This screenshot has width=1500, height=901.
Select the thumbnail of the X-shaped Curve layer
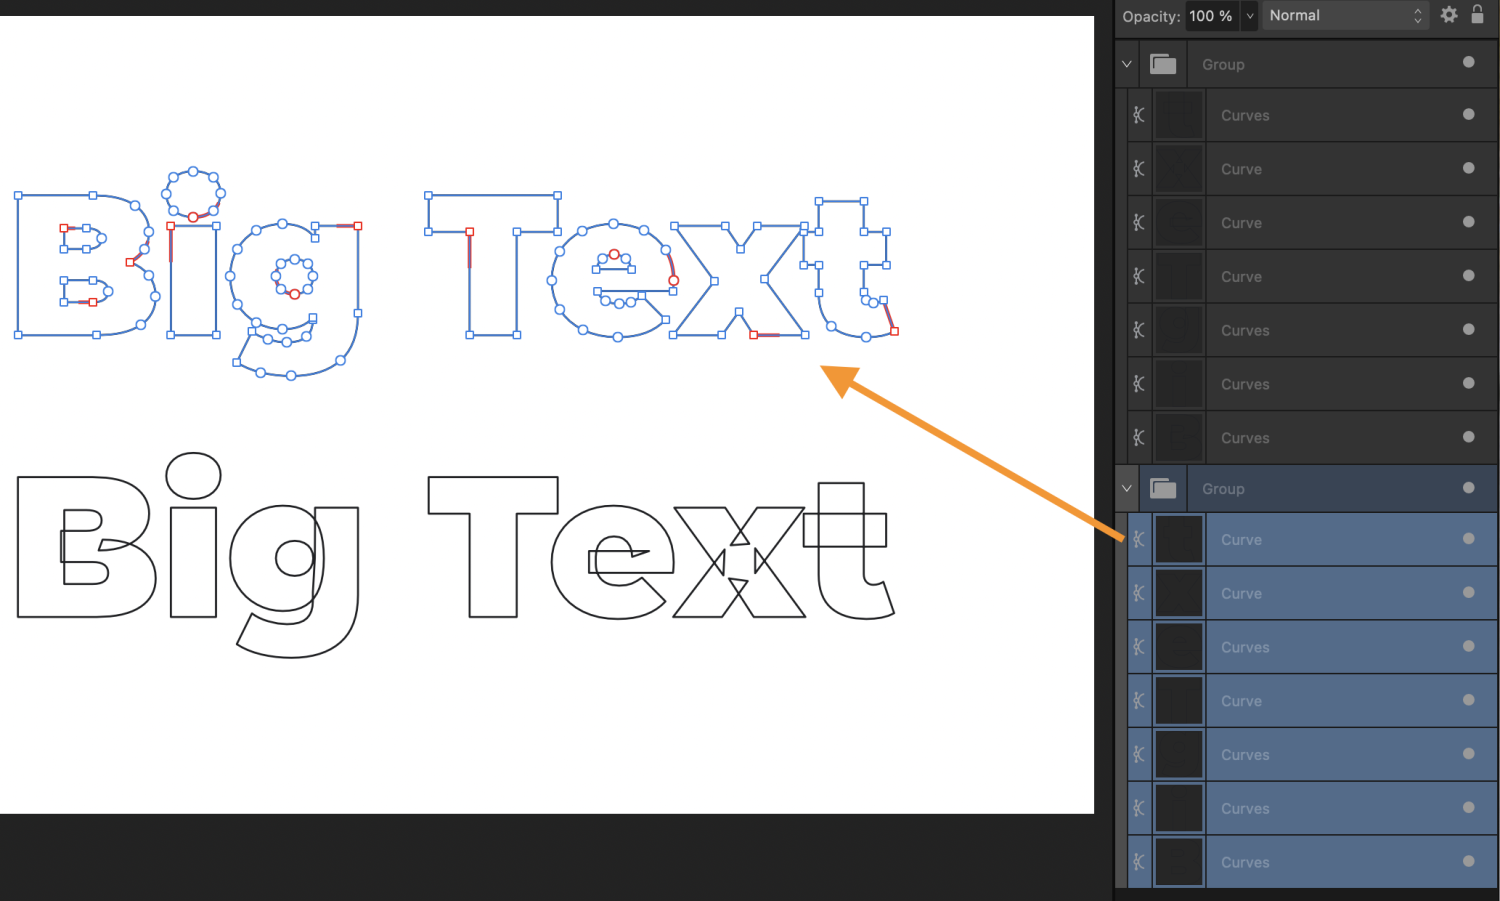pos(1179,593)
